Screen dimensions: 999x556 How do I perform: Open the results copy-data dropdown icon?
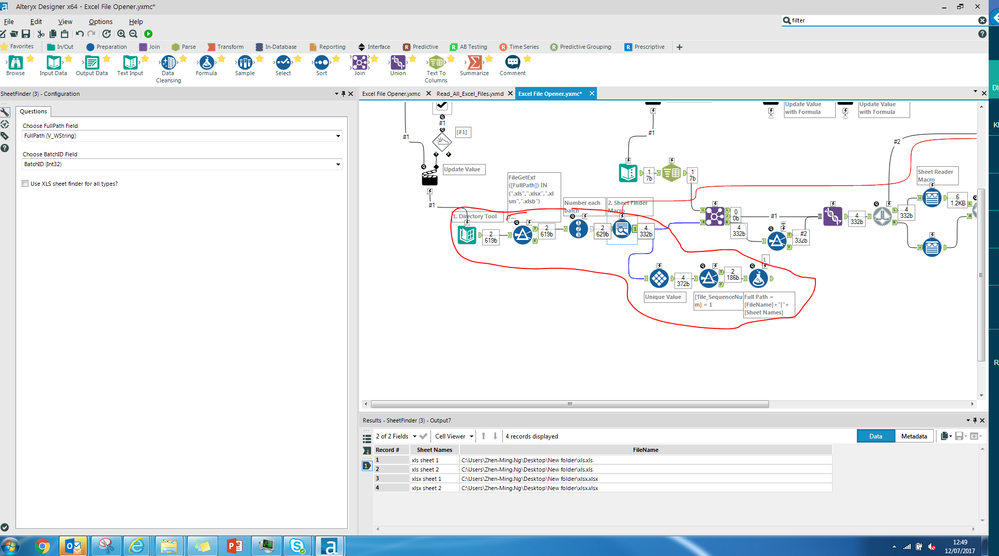click(945, 436)
